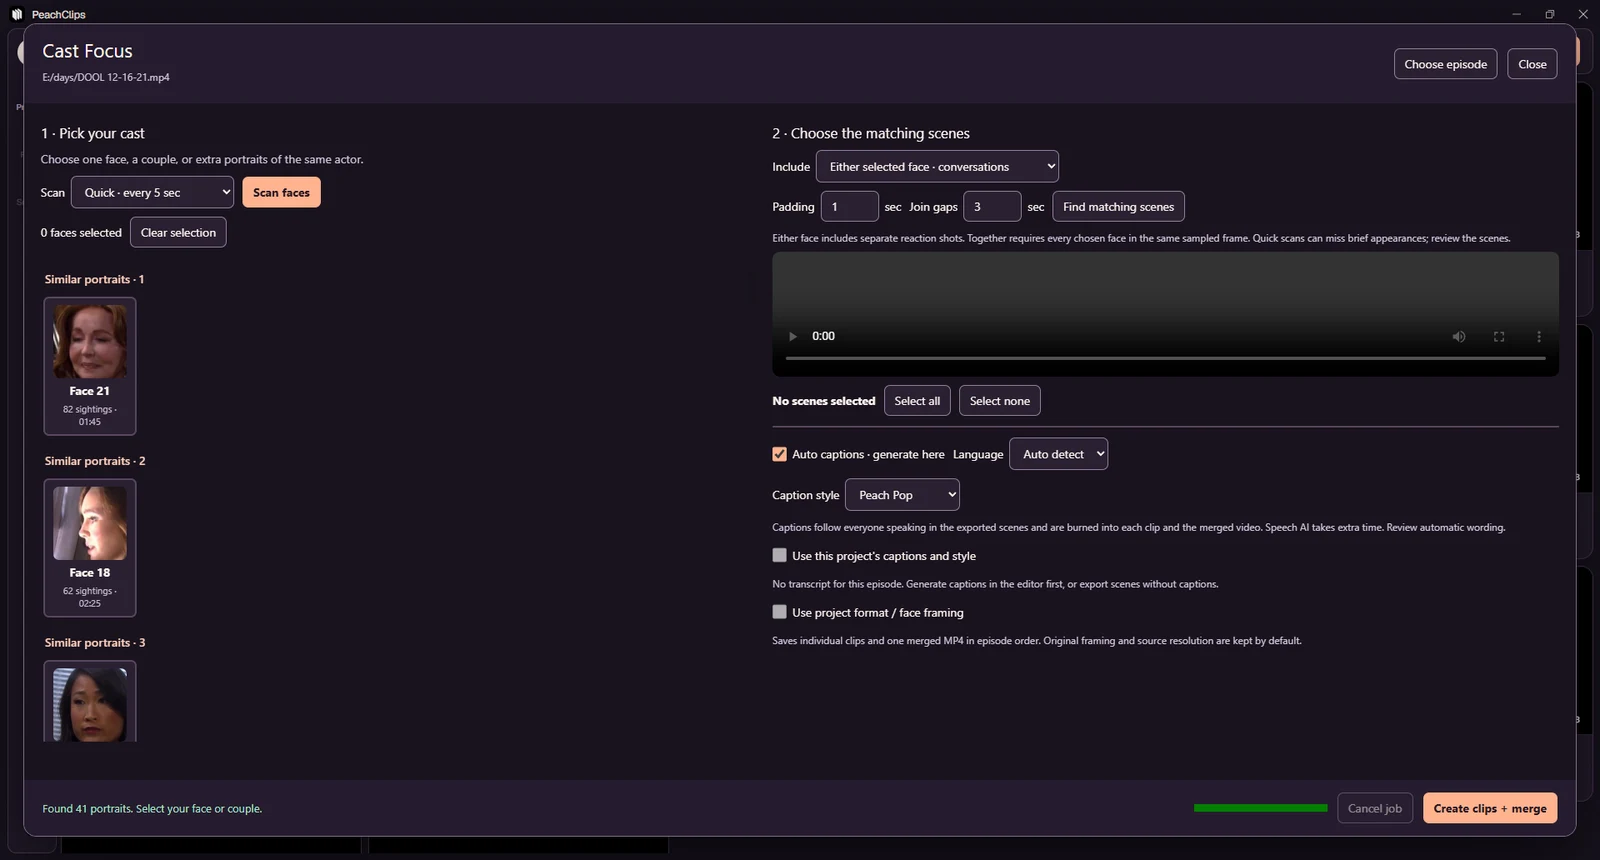Click Create clips + merge button
The height and width of the screenshot is (860, 1600).
pyautogui.click(x=1490, y=808)
